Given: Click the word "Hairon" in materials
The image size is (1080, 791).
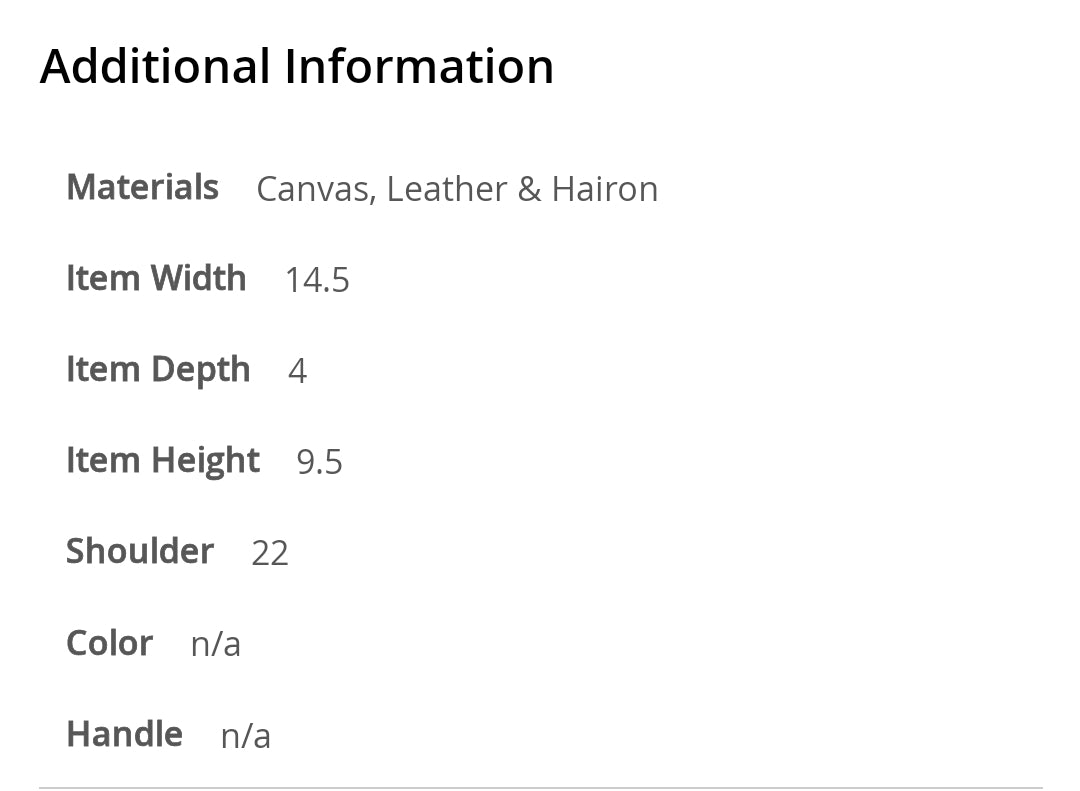Looking at the screenshot, I should click(x=605, y=190).
